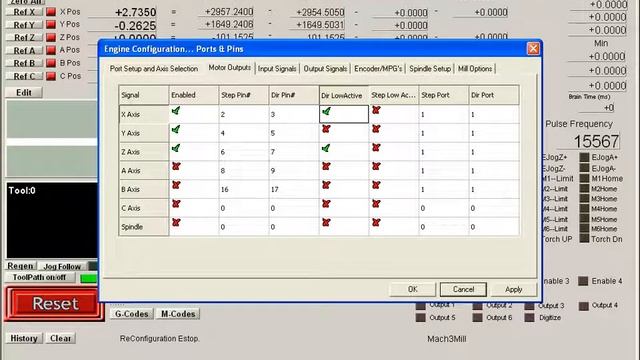Toggle A Axis Dir LowActive red X
The width and height of the screenshot is (640, 360).
[x=326, y=167]
